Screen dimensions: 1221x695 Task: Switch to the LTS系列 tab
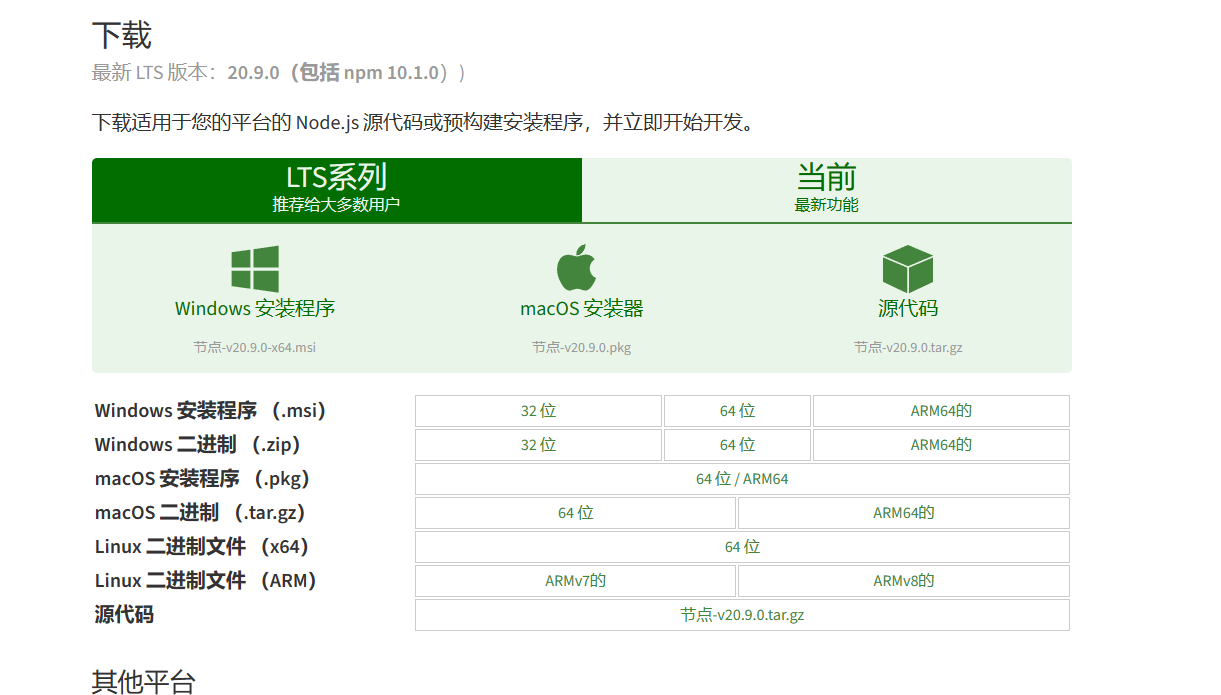coord(336,189)
